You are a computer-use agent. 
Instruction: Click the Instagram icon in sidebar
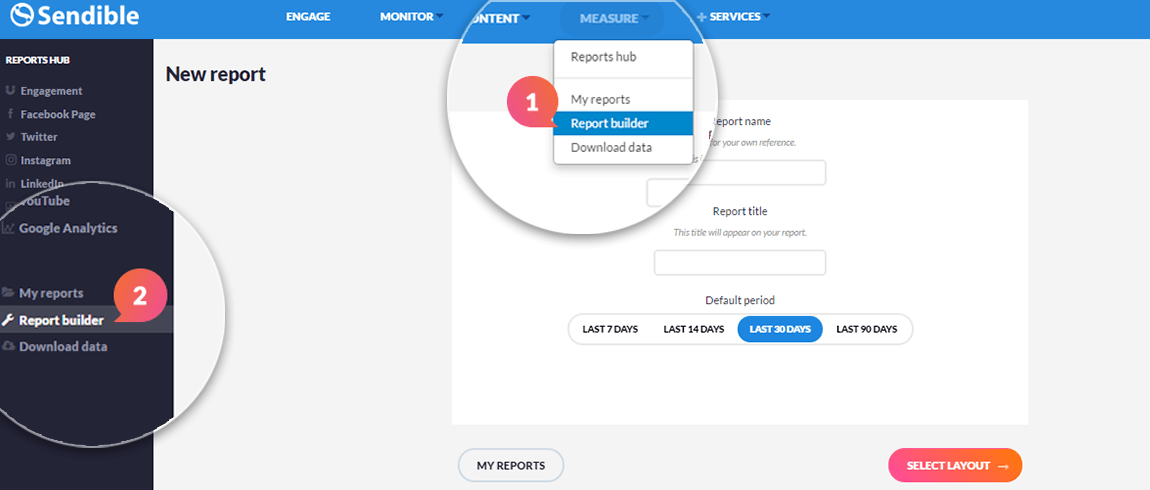11,160
